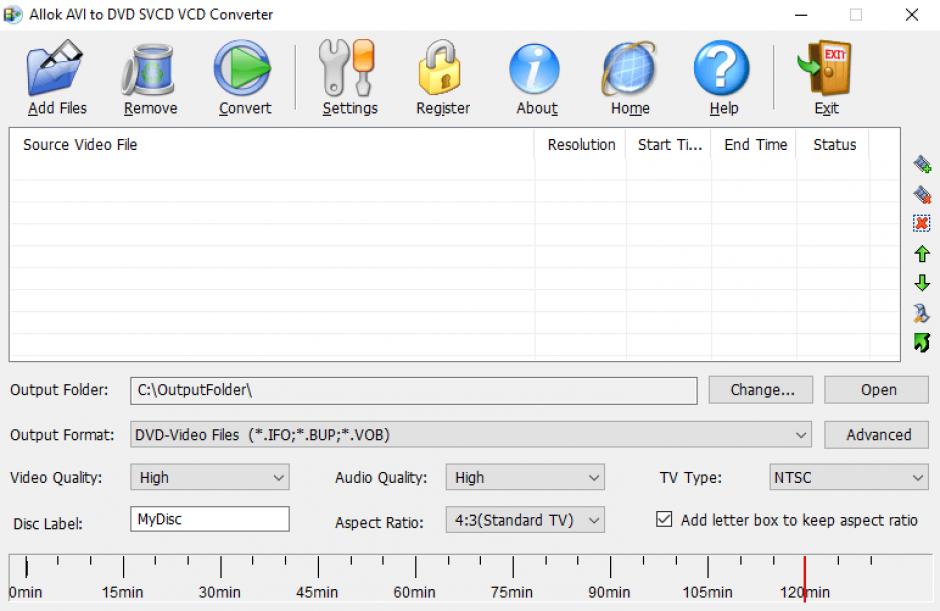Viewport: 940px width, 611px height.
Task: Click the Add Files toolbar icon
Action: 55,68
